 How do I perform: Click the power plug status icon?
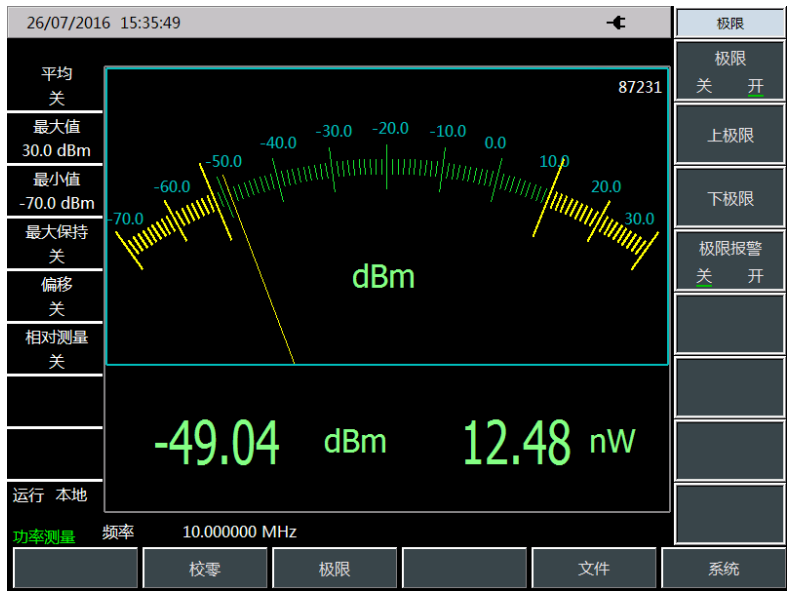pyautogui.click(x=616, y=23)
